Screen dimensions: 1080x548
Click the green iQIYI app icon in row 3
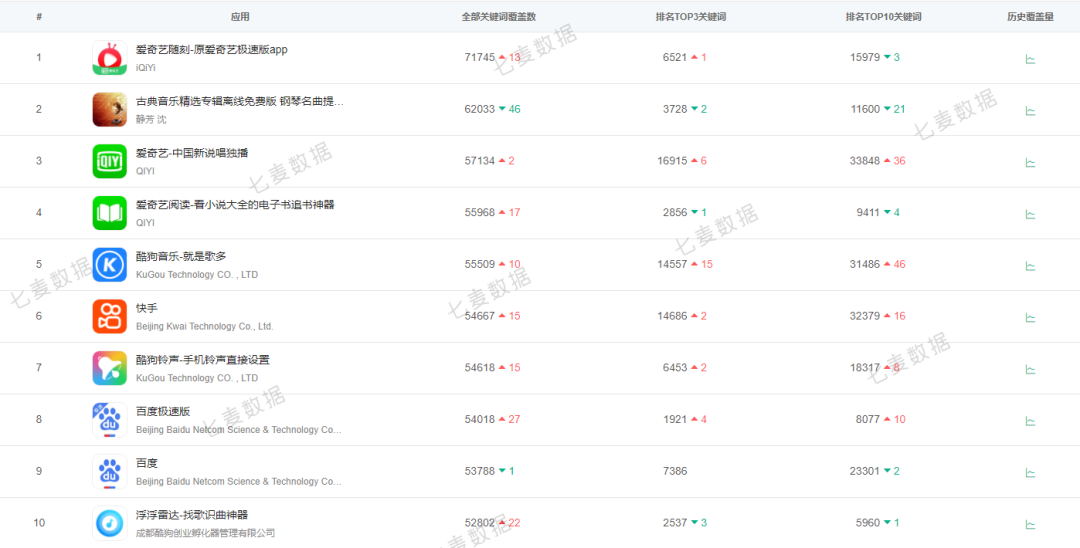point(110,161)
